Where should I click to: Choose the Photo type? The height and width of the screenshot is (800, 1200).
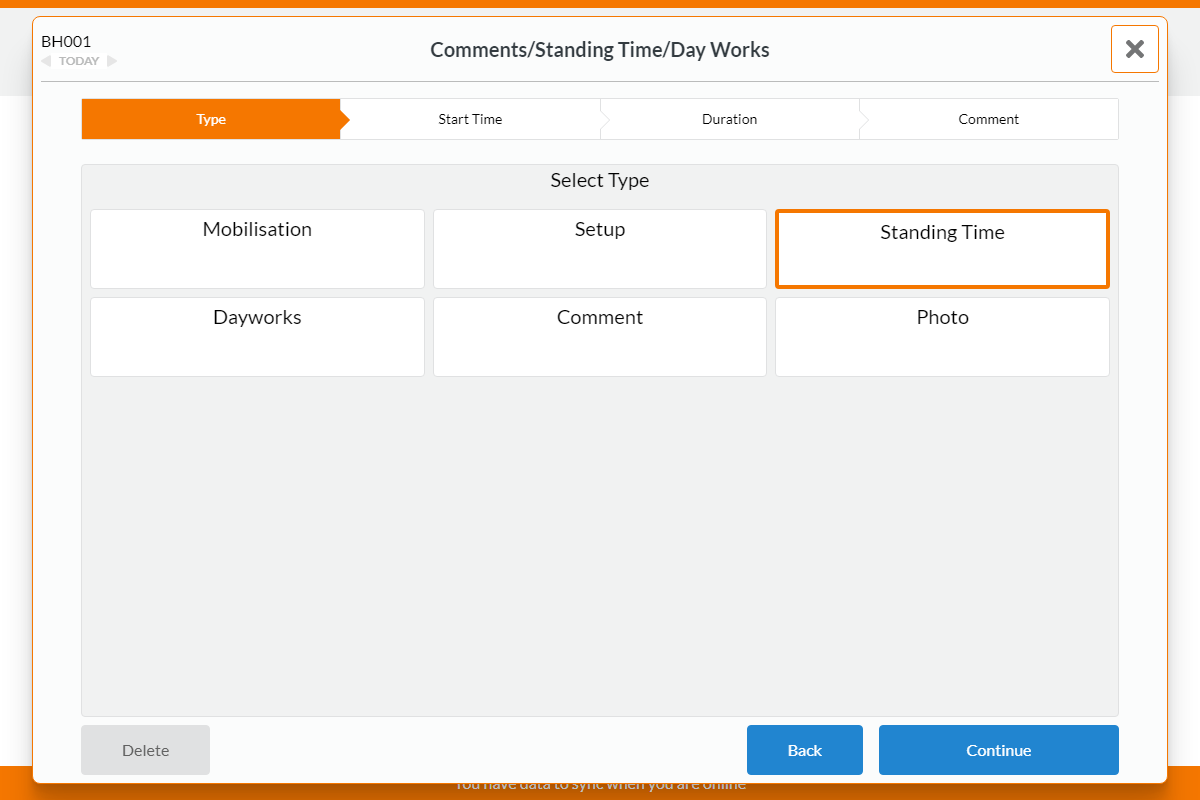pyautogui.click(x=942, y=337)
